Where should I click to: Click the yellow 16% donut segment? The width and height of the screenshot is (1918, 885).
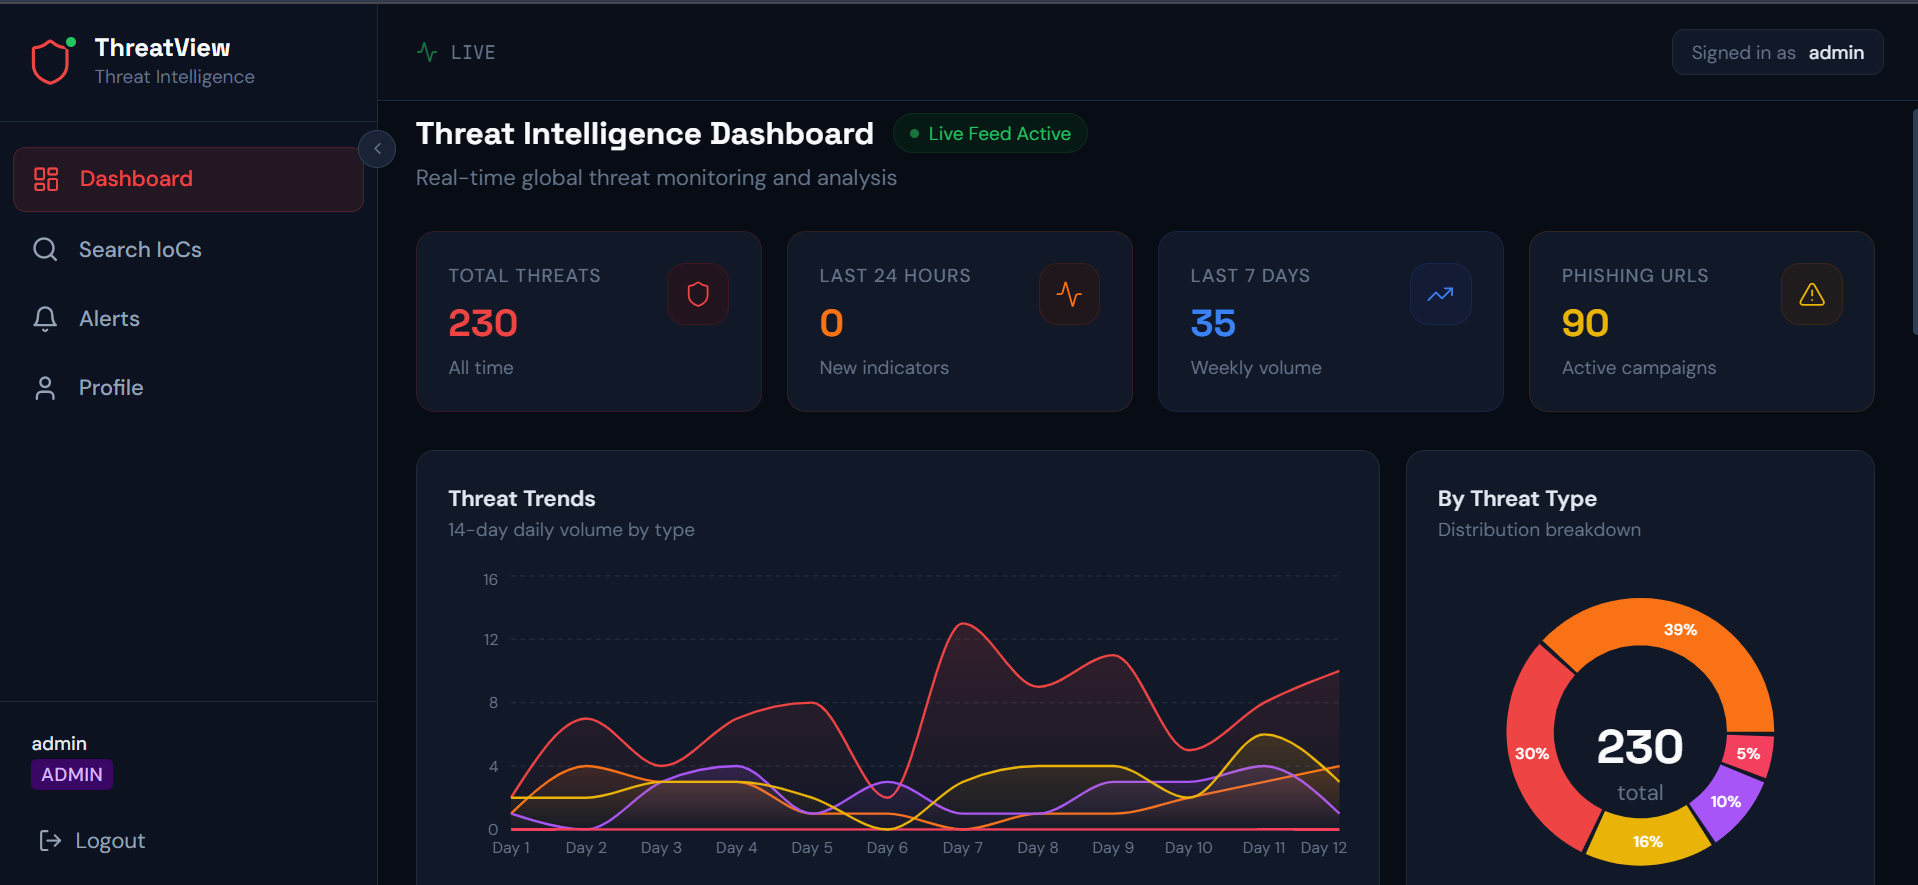pyautogui.click(x=1648, y=841)
